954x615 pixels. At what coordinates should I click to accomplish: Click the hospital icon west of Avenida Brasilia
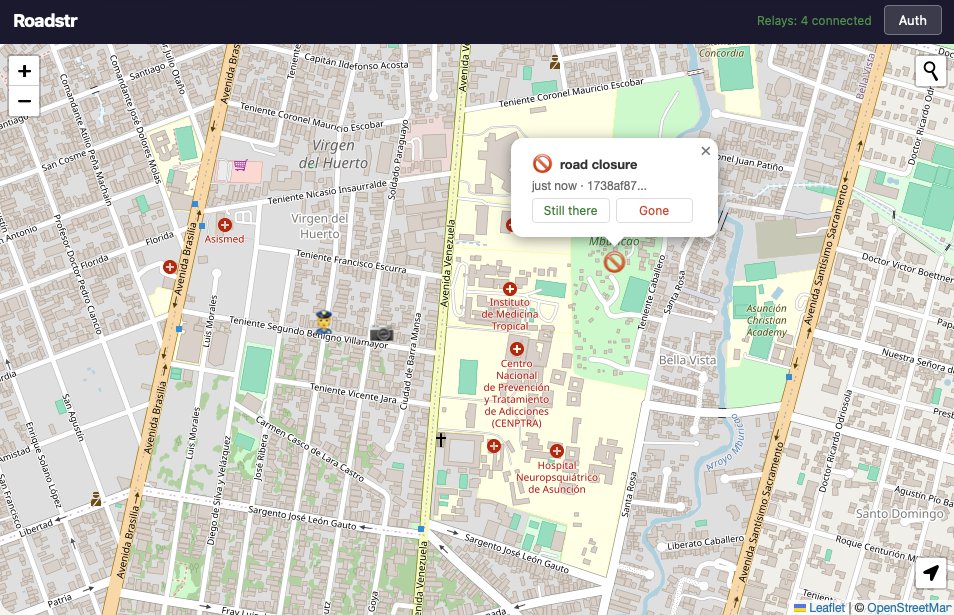click(x=170, y=266)
